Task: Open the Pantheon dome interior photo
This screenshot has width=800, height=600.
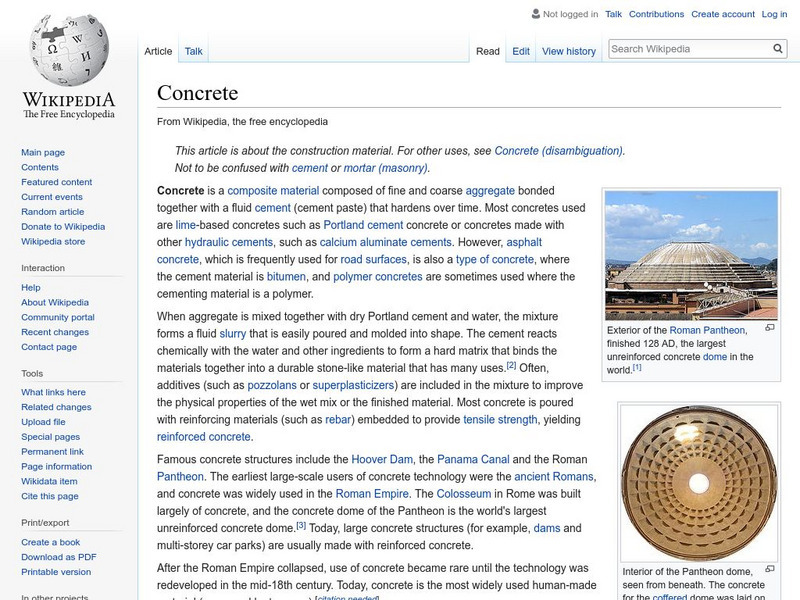Action: pos(698,483)
